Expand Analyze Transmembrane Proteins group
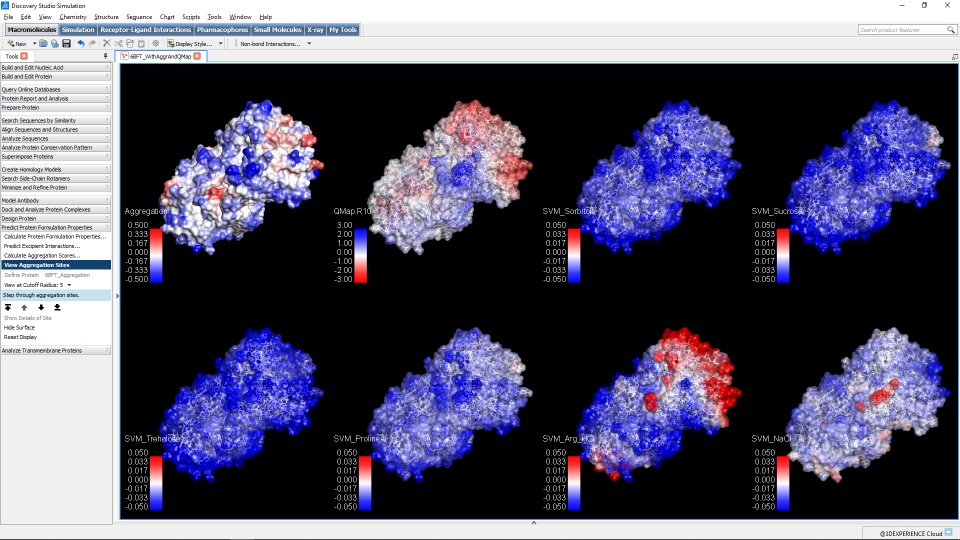Image resolution: width=960 pixels, height=540 pixels. [55, 351]
